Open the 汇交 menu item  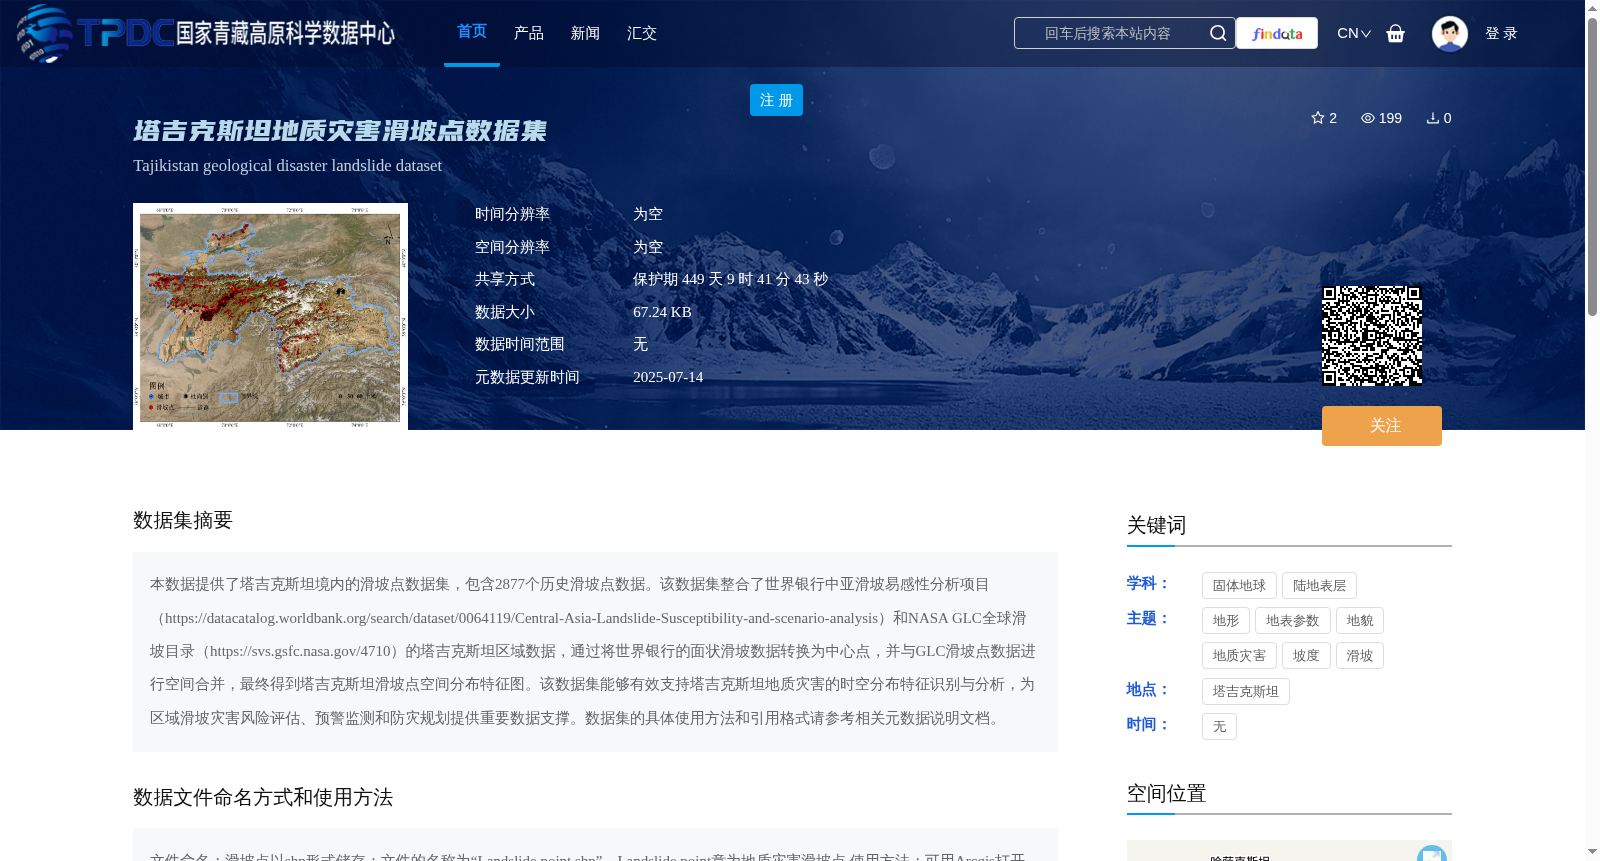pos(642,33)
